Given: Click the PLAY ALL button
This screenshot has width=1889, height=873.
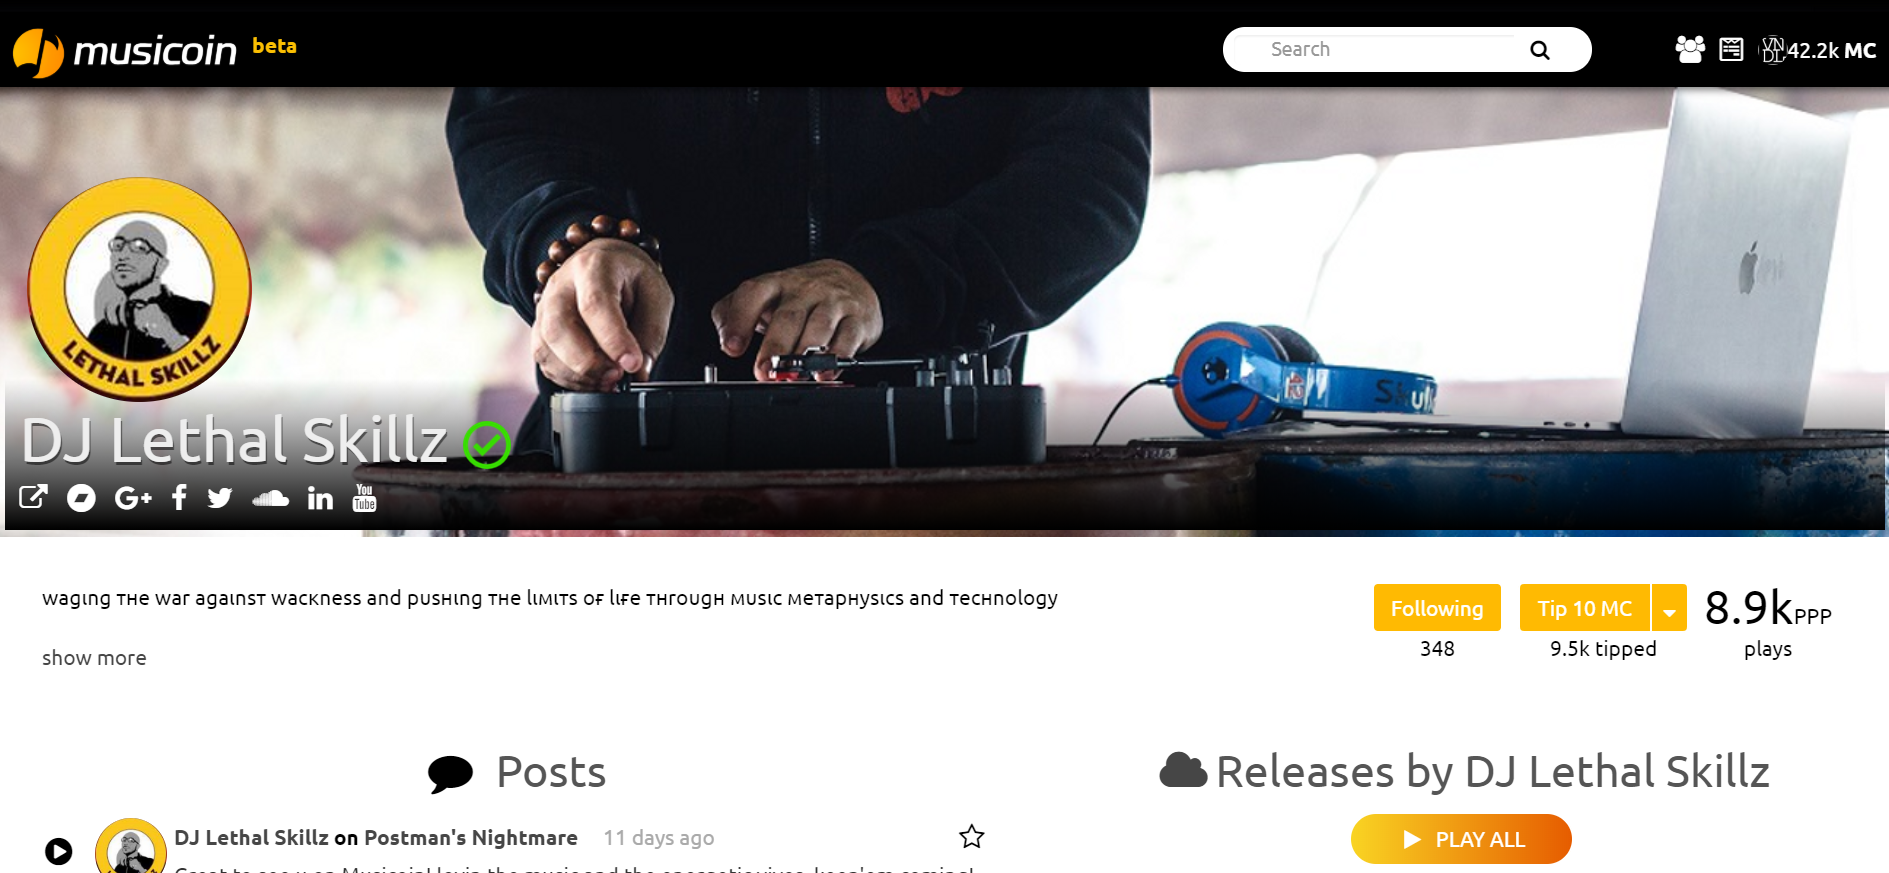Looking at the screenshot, I should (x=1461, y=839).
